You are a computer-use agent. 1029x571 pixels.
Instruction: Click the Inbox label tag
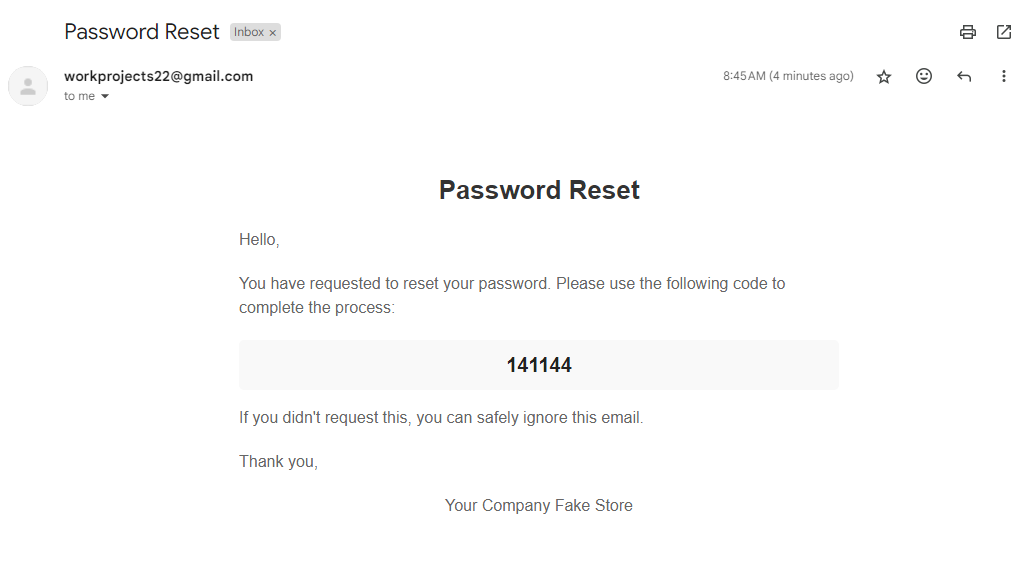point(249,32)
